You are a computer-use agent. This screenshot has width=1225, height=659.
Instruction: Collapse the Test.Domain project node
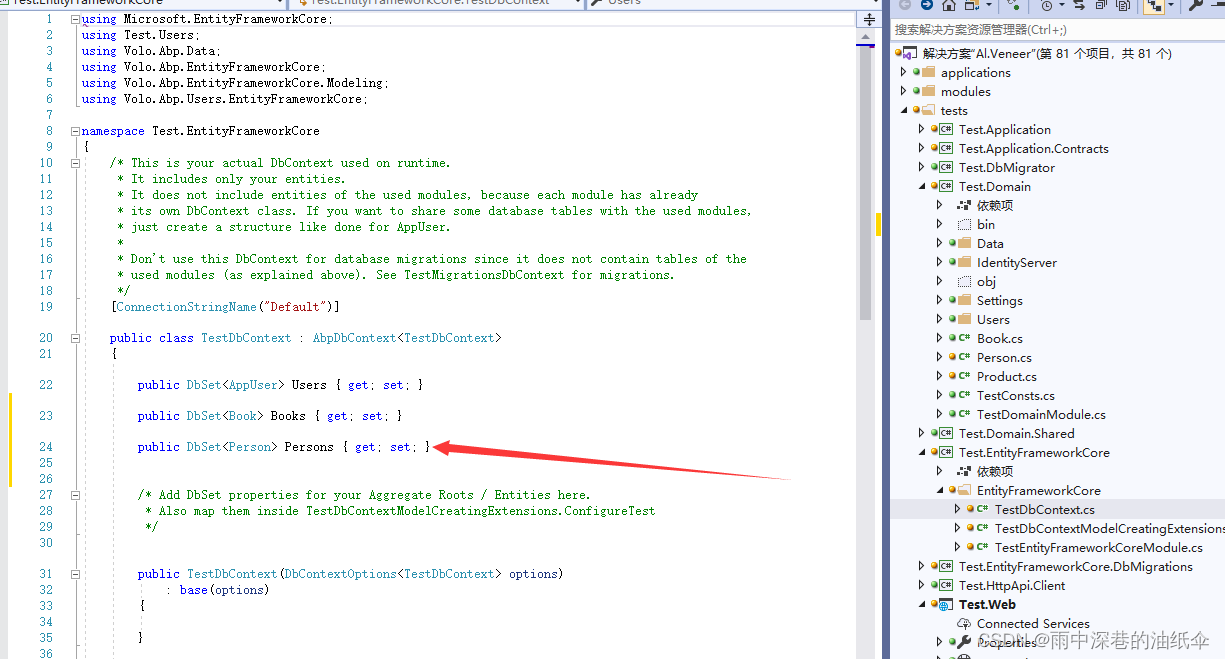pyautogui.click(x=922, y=187)
